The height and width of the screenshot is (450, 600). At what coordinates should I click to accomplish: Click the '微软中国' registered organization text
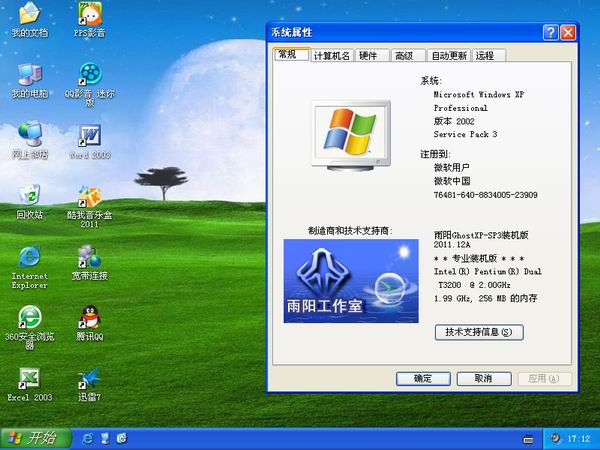coord(452,181)
